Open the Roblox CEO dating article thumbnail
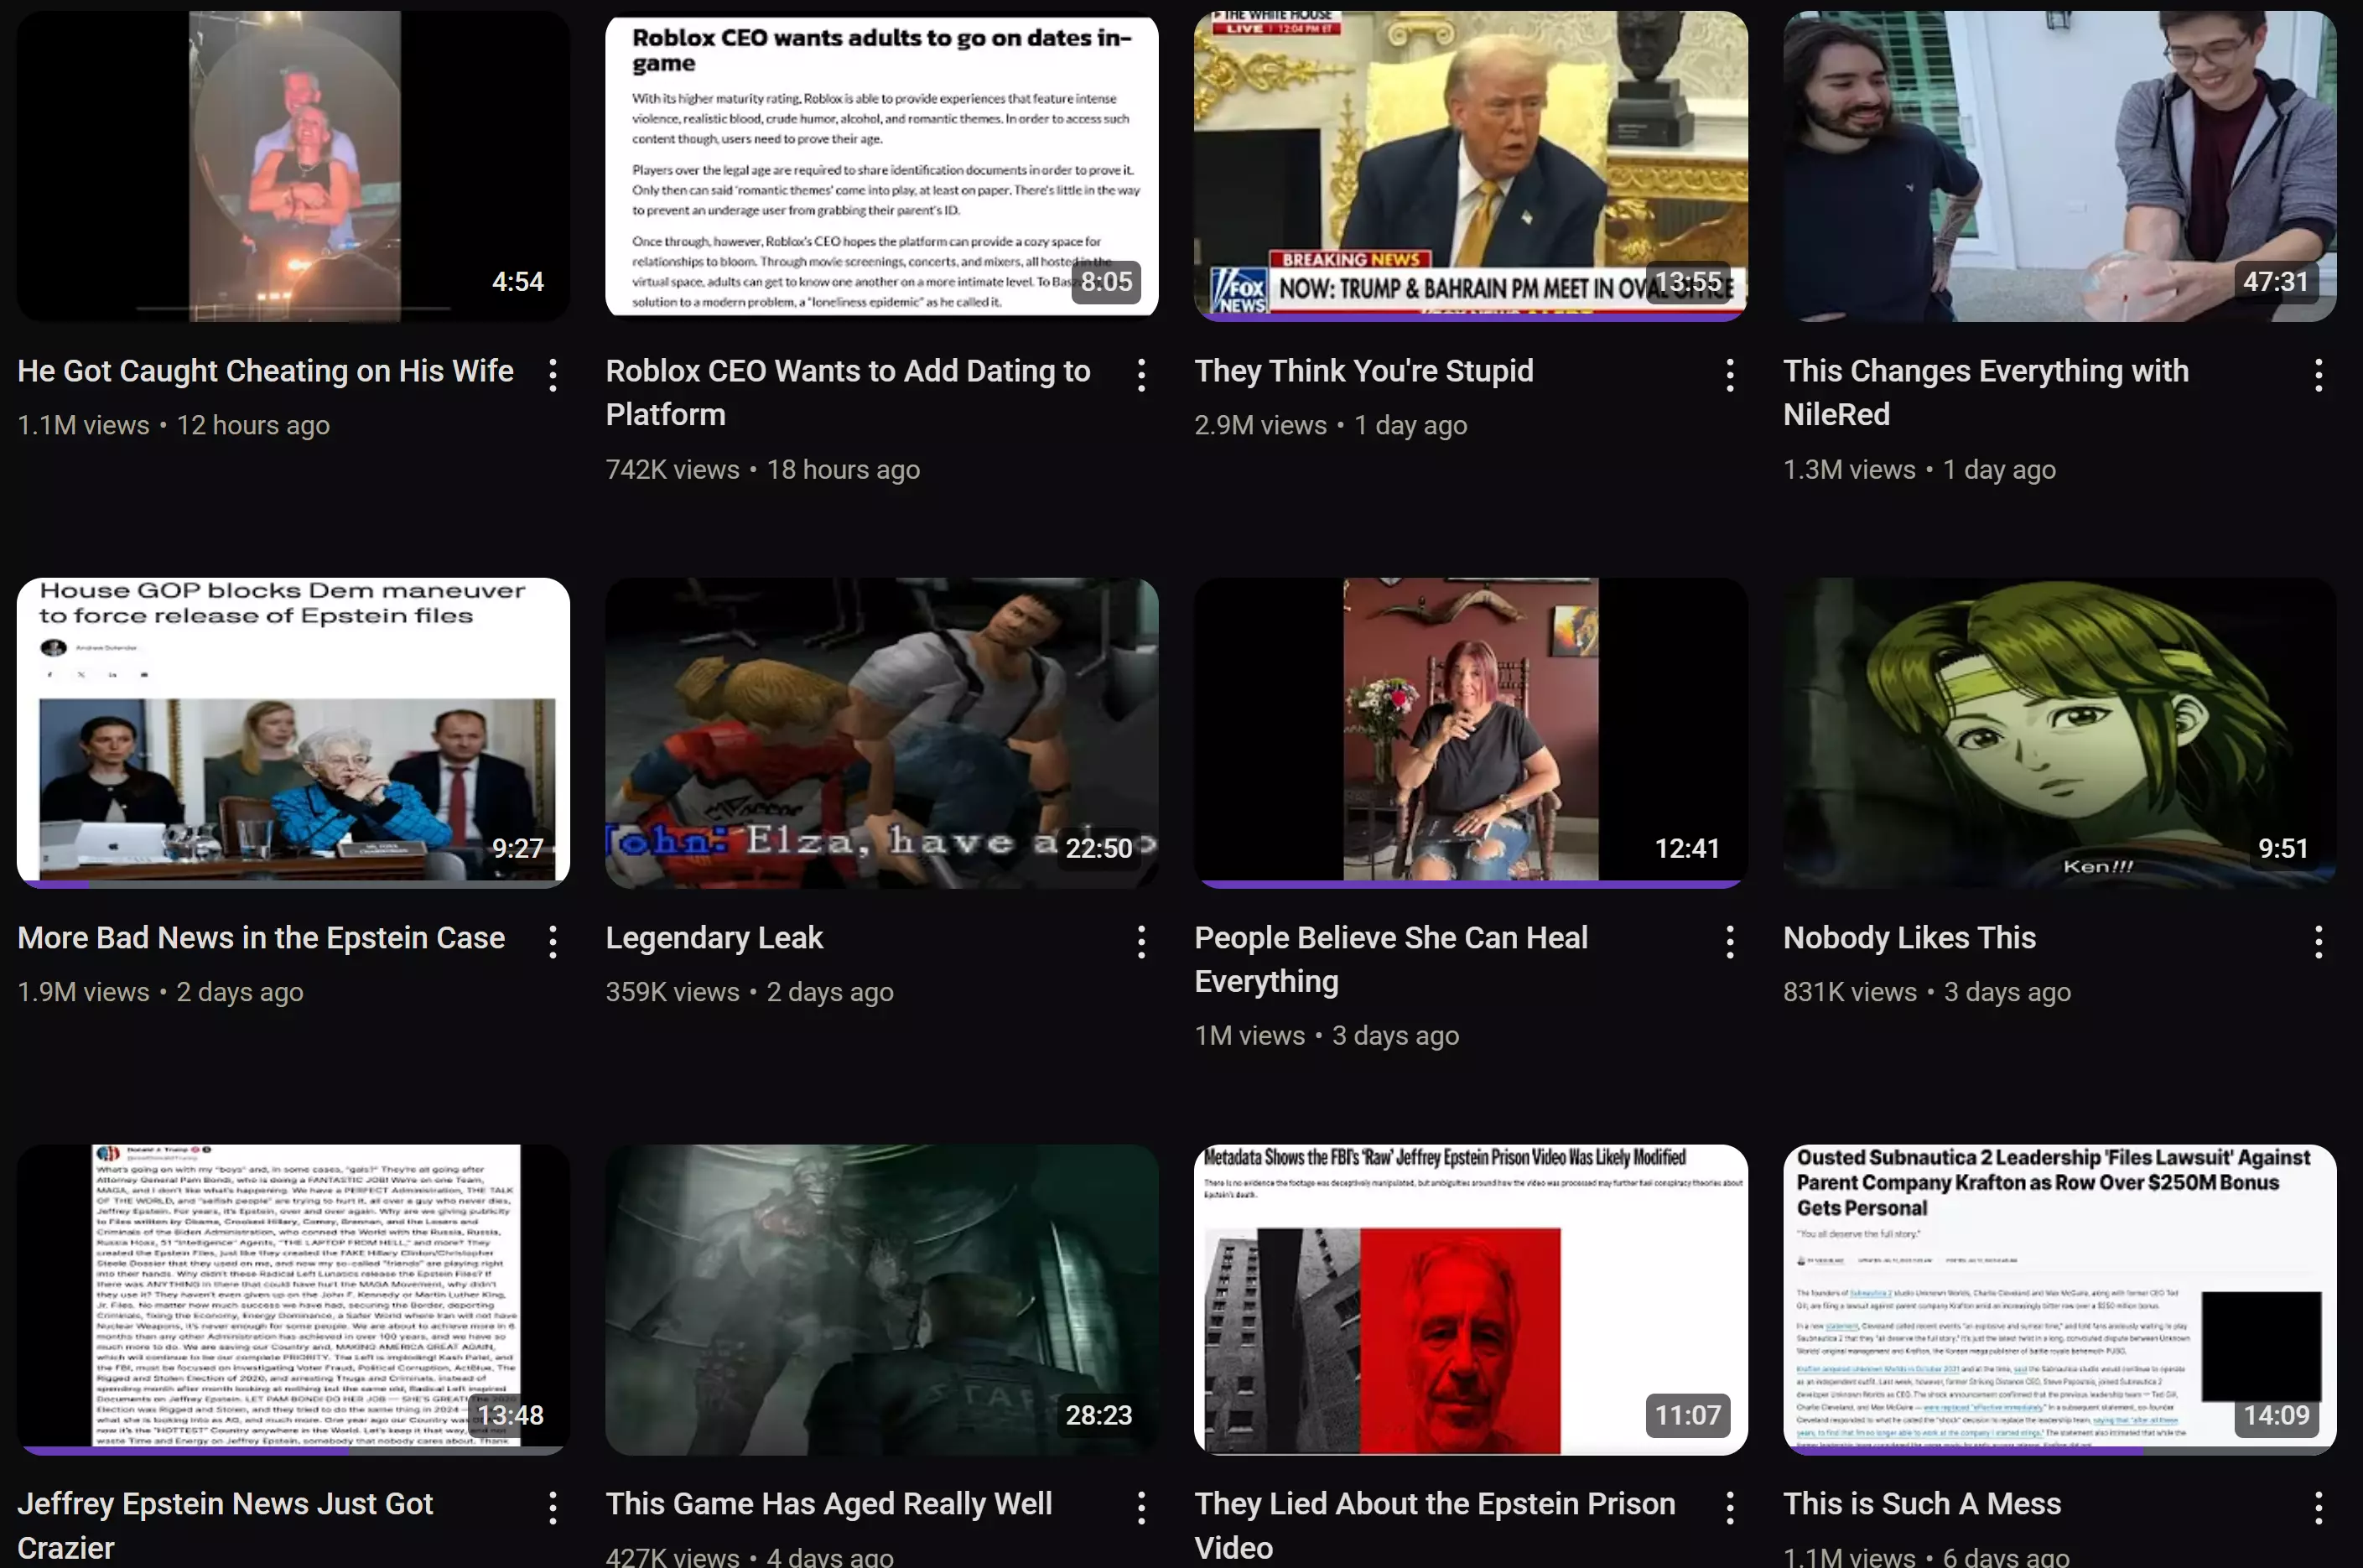The height and width of the screenshot is (1568, 2363). click(x=882, y=166)
